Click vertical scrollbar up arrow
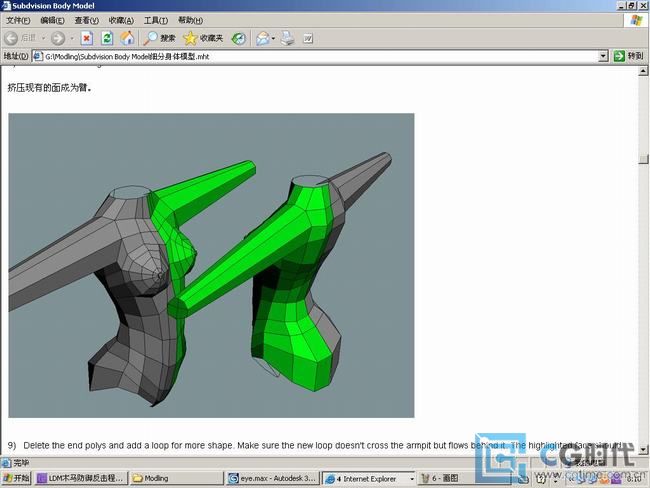The width and height of the screenshot is (650, 488). coord(643,71)
